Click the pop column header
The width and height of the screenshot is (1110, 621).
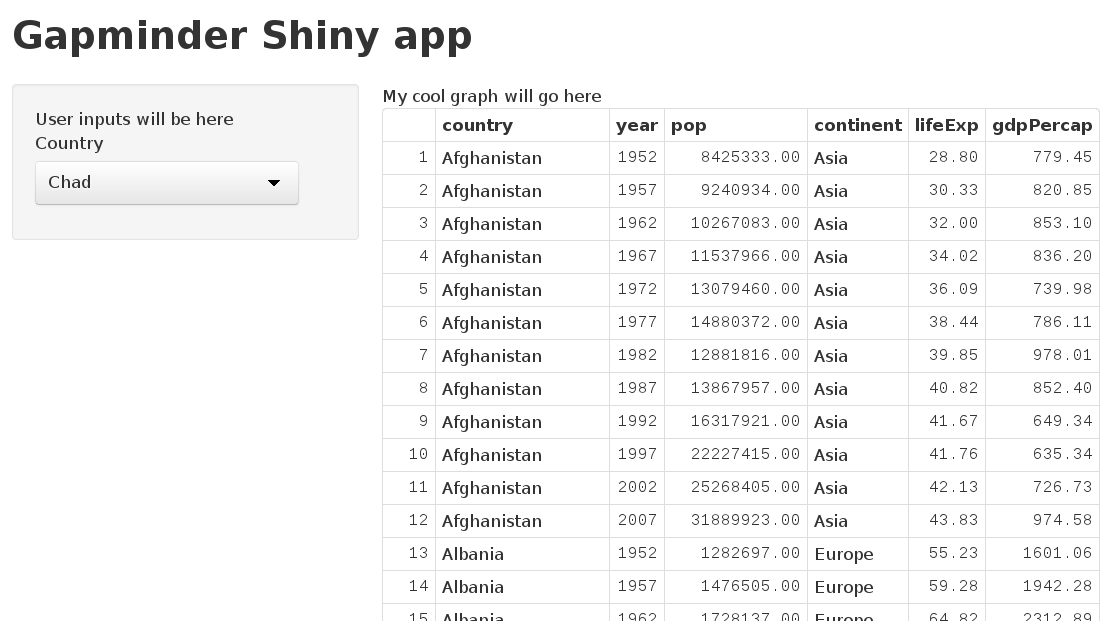(x=689, y=125)
